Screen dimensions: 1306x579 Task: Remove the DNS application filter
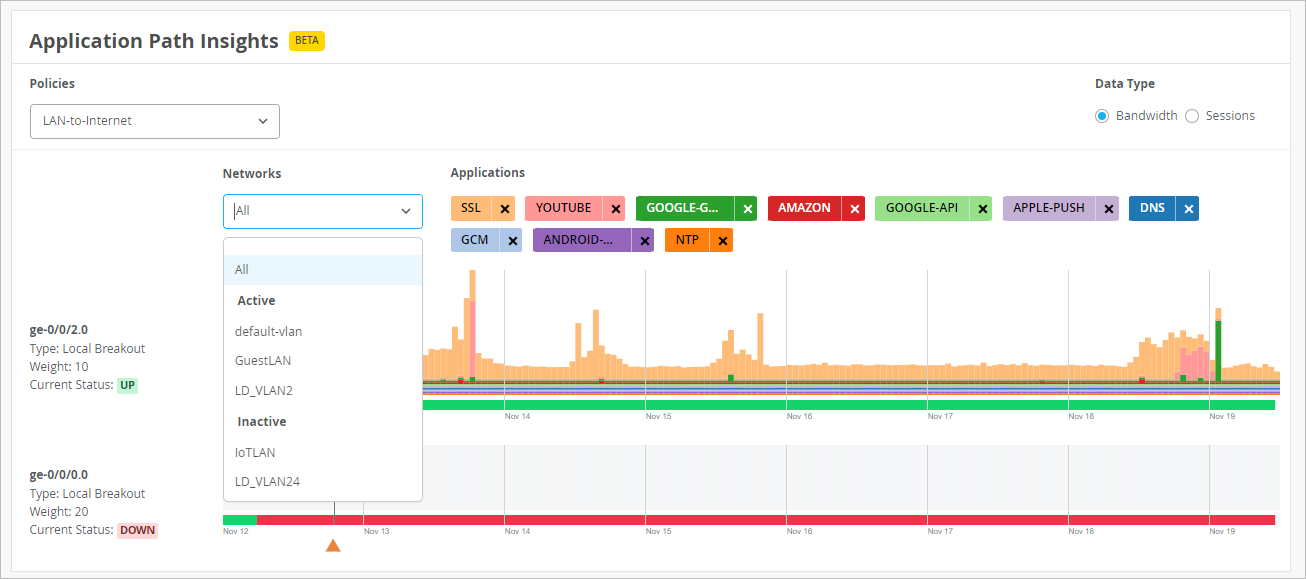1188,209
